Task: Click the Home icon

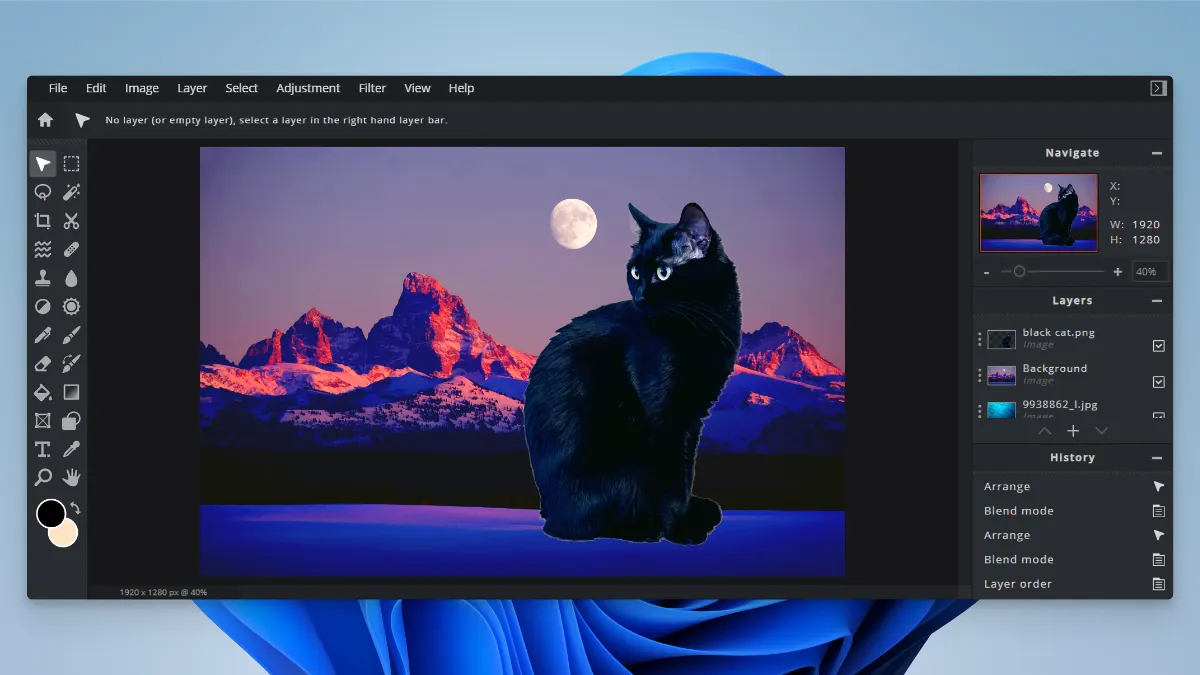Action: click(x=45, y=120)
